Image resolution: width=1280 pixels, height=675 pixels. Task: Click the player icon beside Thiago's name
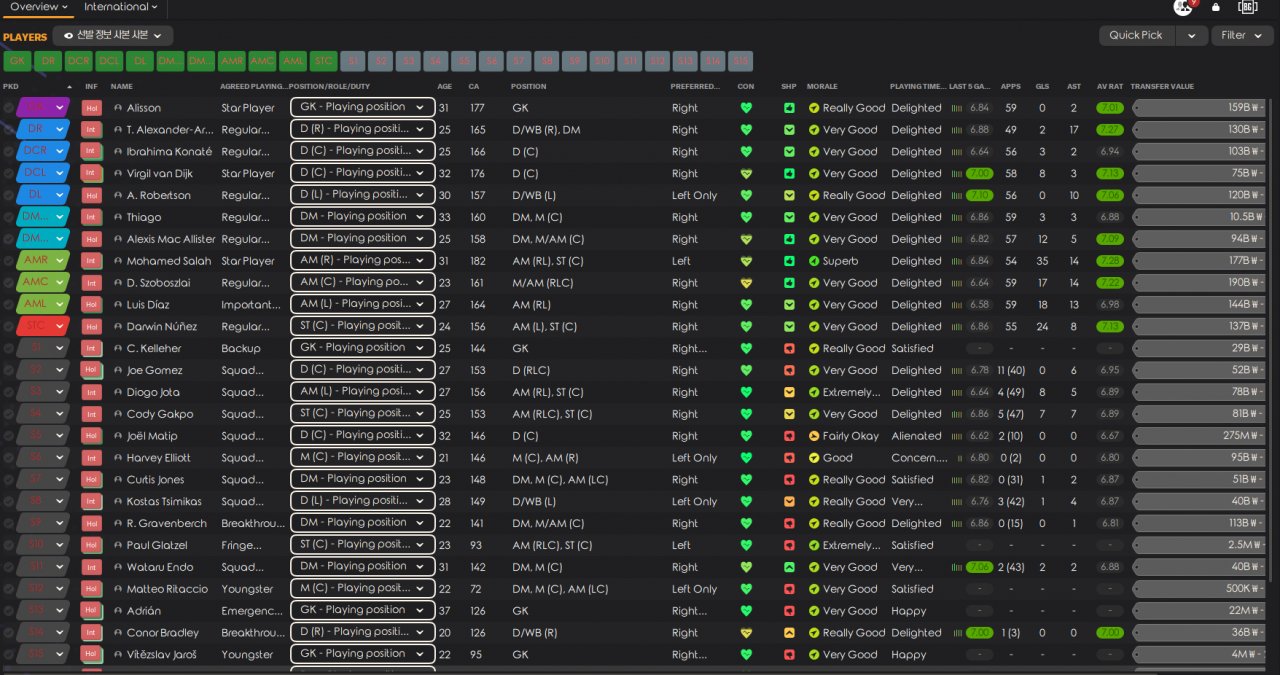coord(116,218)
